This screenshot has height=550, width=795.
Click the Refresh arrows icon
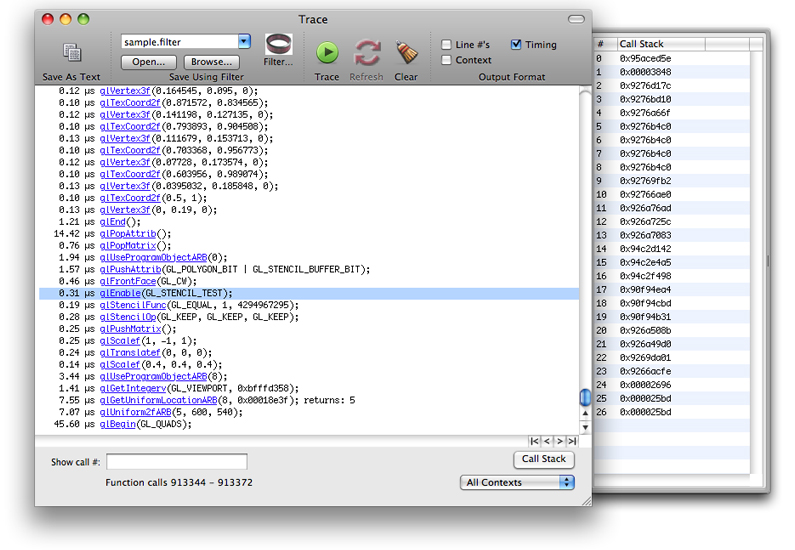[x=367, y=52]
